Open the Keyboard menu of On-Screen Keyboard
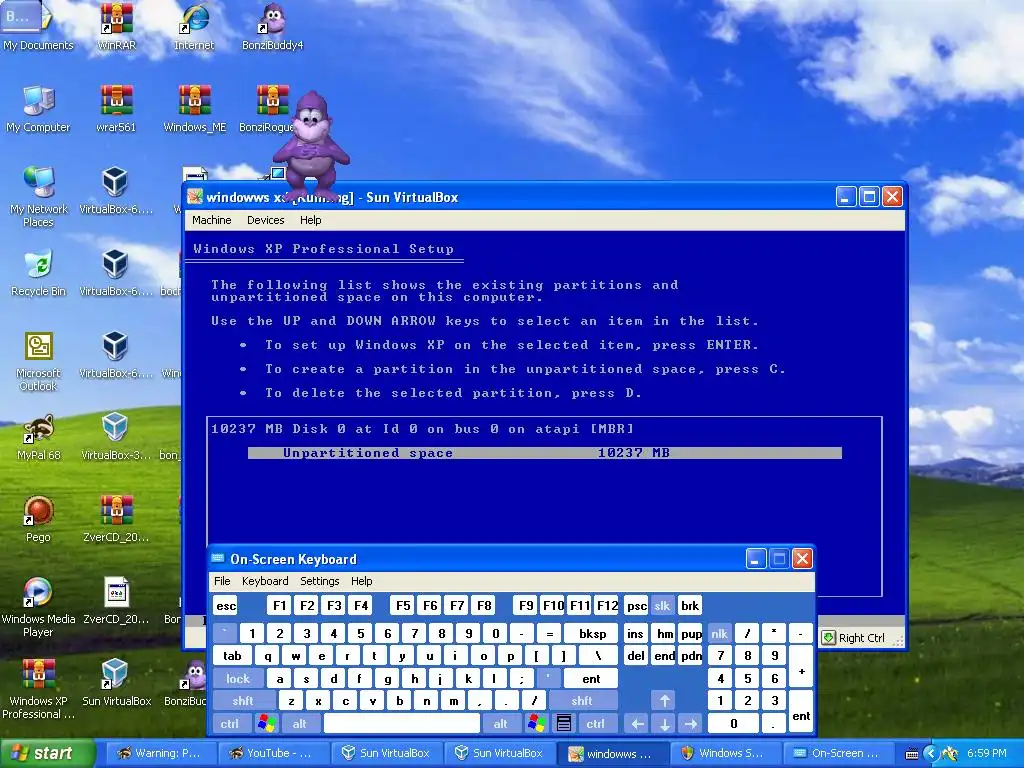The image size is (1024, 768). click(x=265, y=581)
